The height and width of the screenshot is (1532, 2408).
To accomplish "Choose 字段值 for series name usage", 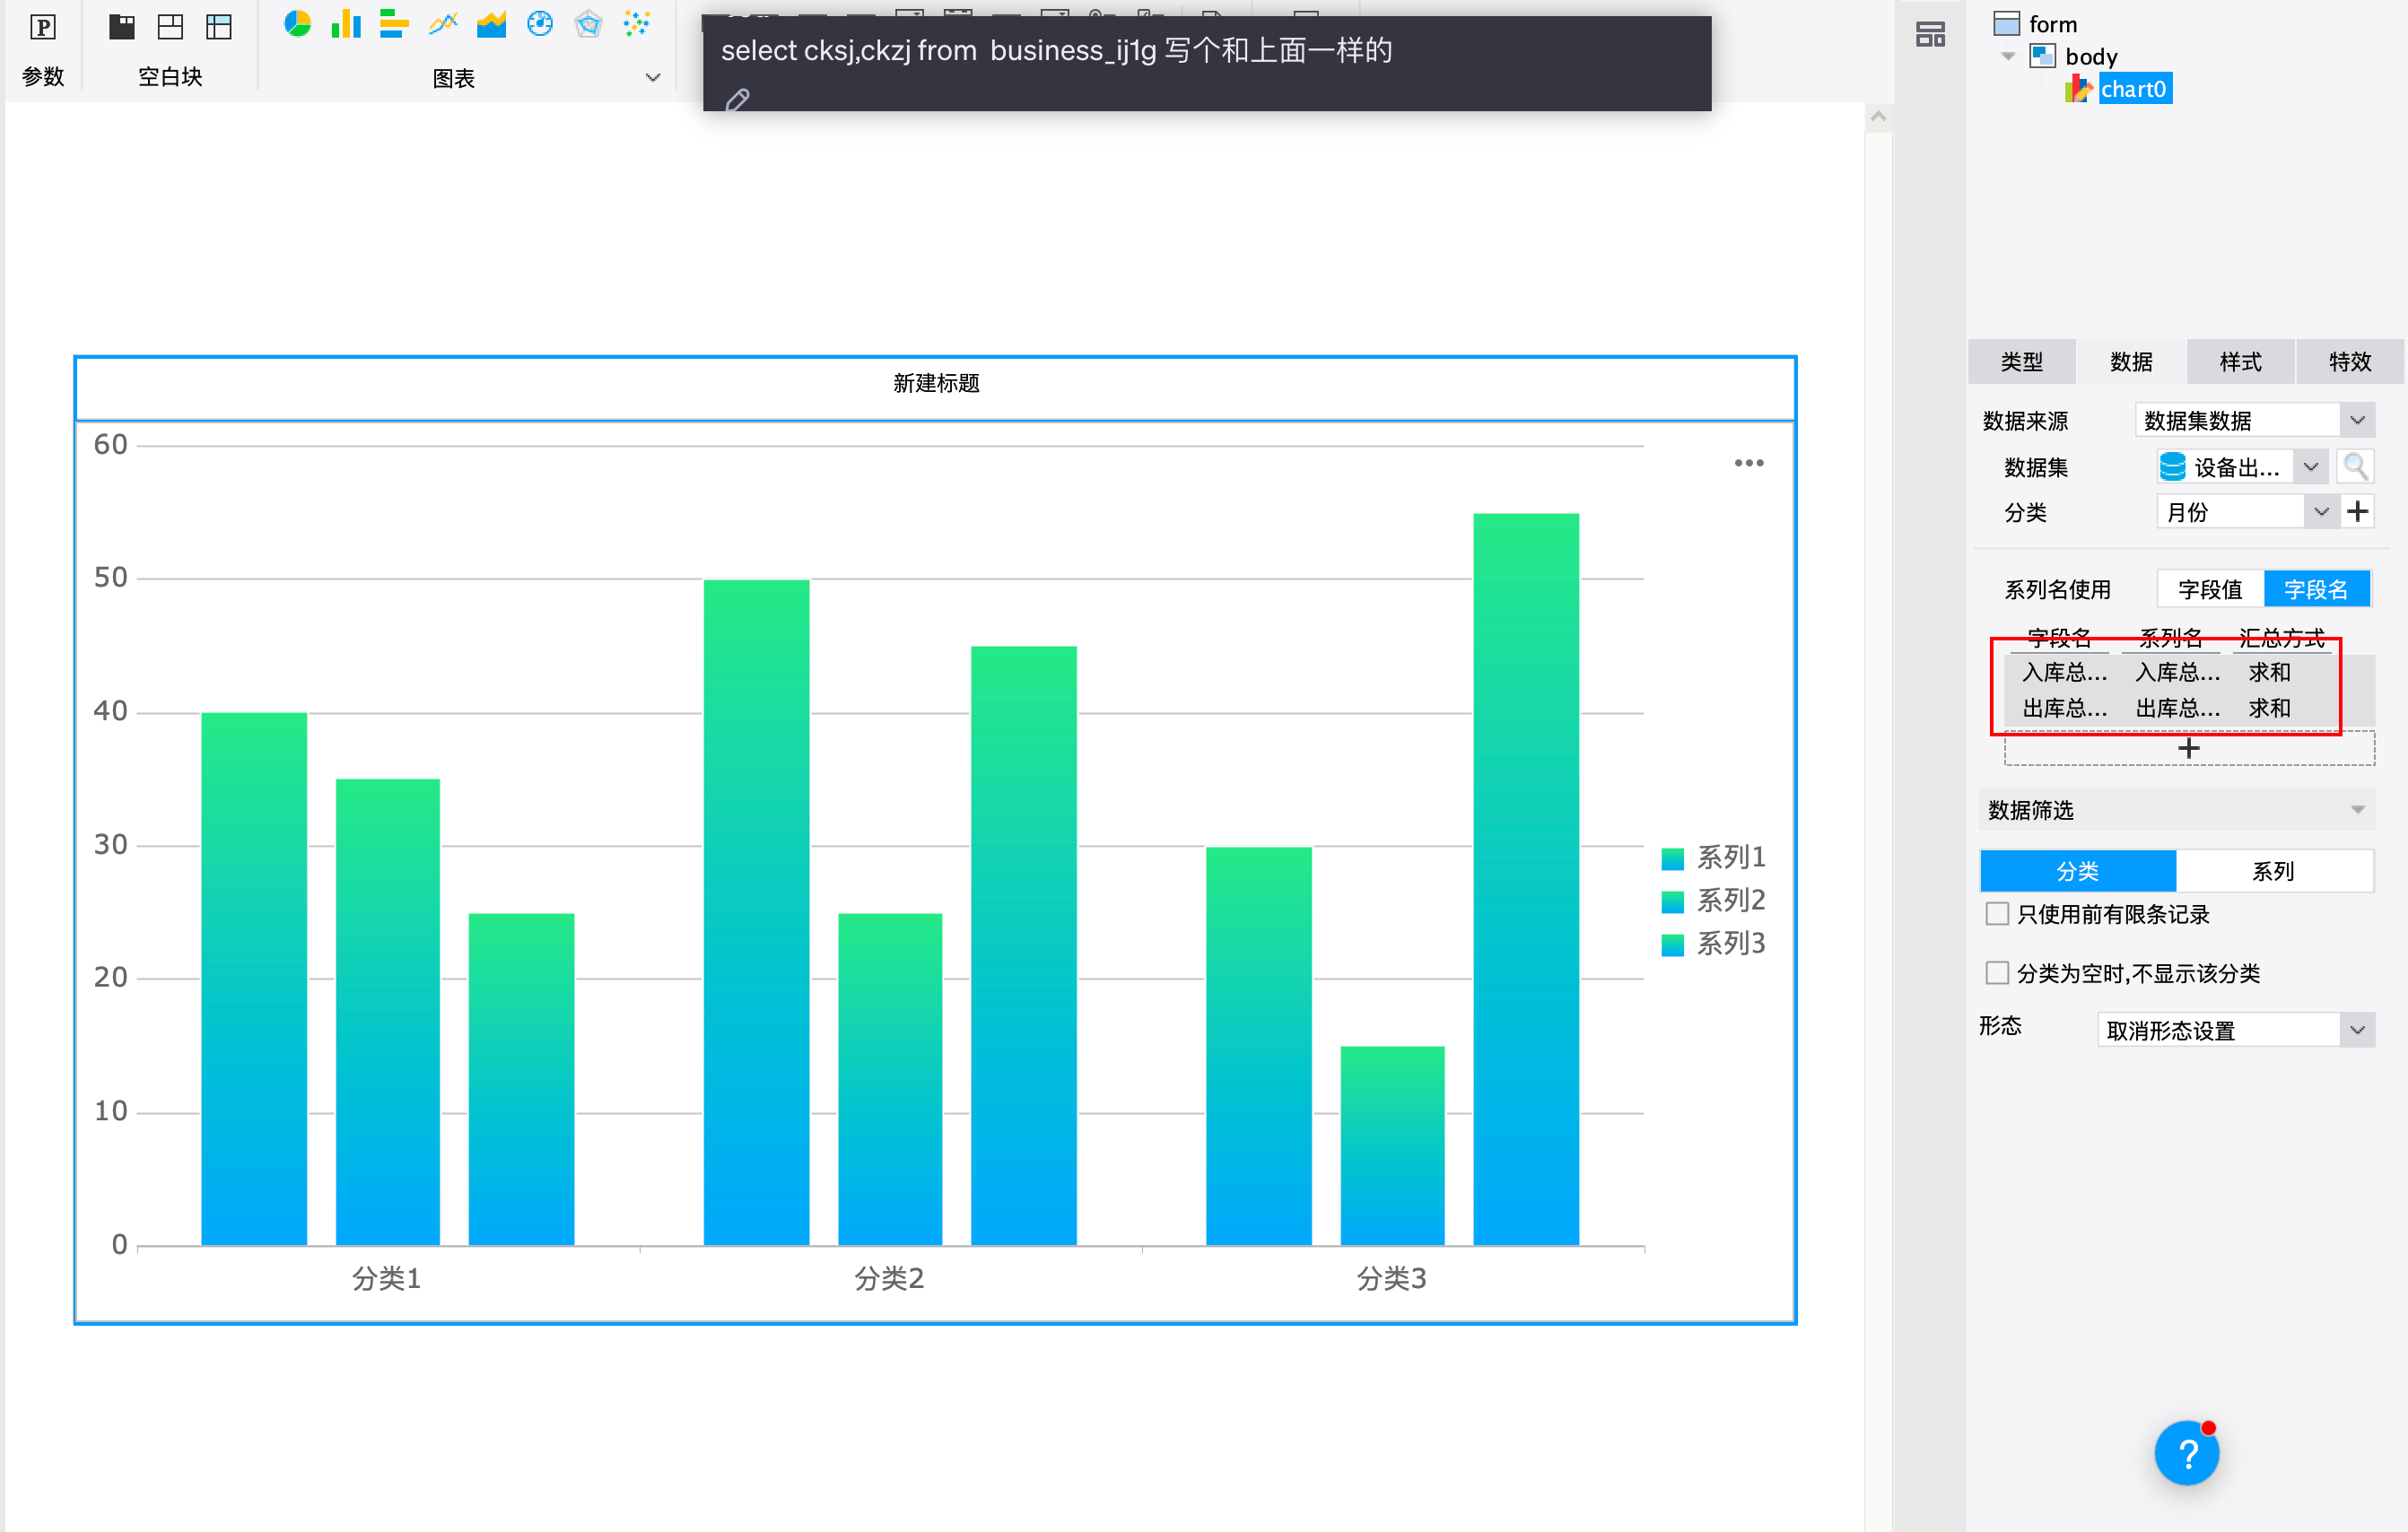I will [2210, 590].
